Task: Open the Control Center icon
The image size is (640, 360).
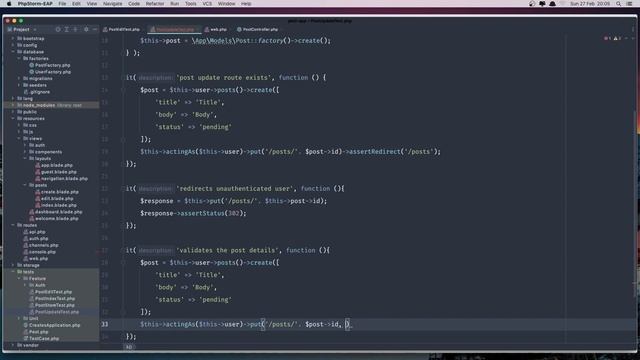Action: click(629, 4)
